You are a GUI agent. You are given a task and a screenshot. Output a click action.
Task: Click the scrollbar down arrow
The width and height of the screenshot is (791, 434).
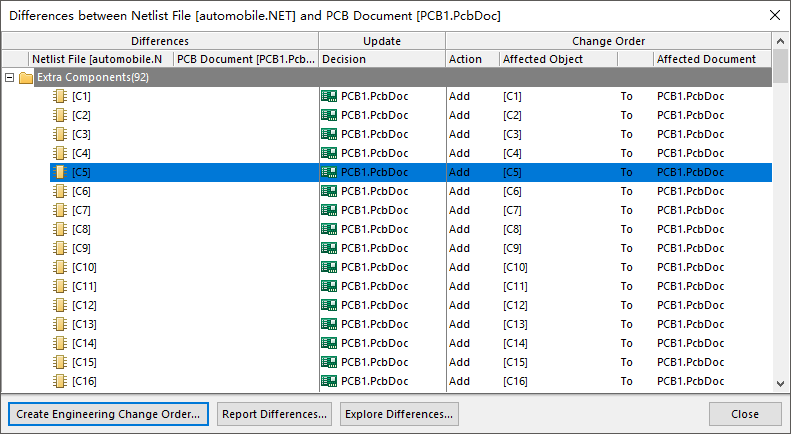tap(780, 384)
